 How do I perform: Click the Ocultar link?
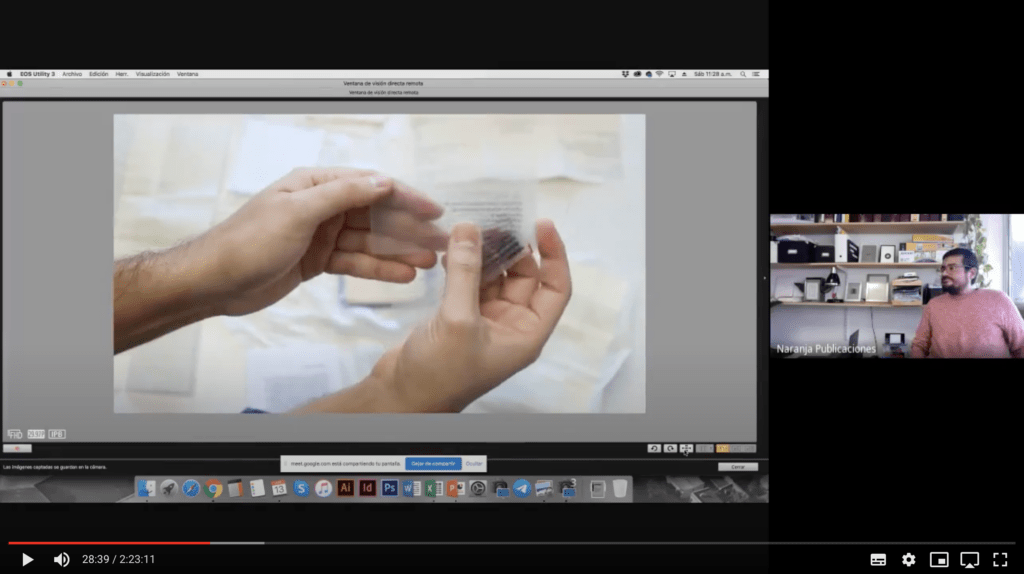[x=474, y=464]
